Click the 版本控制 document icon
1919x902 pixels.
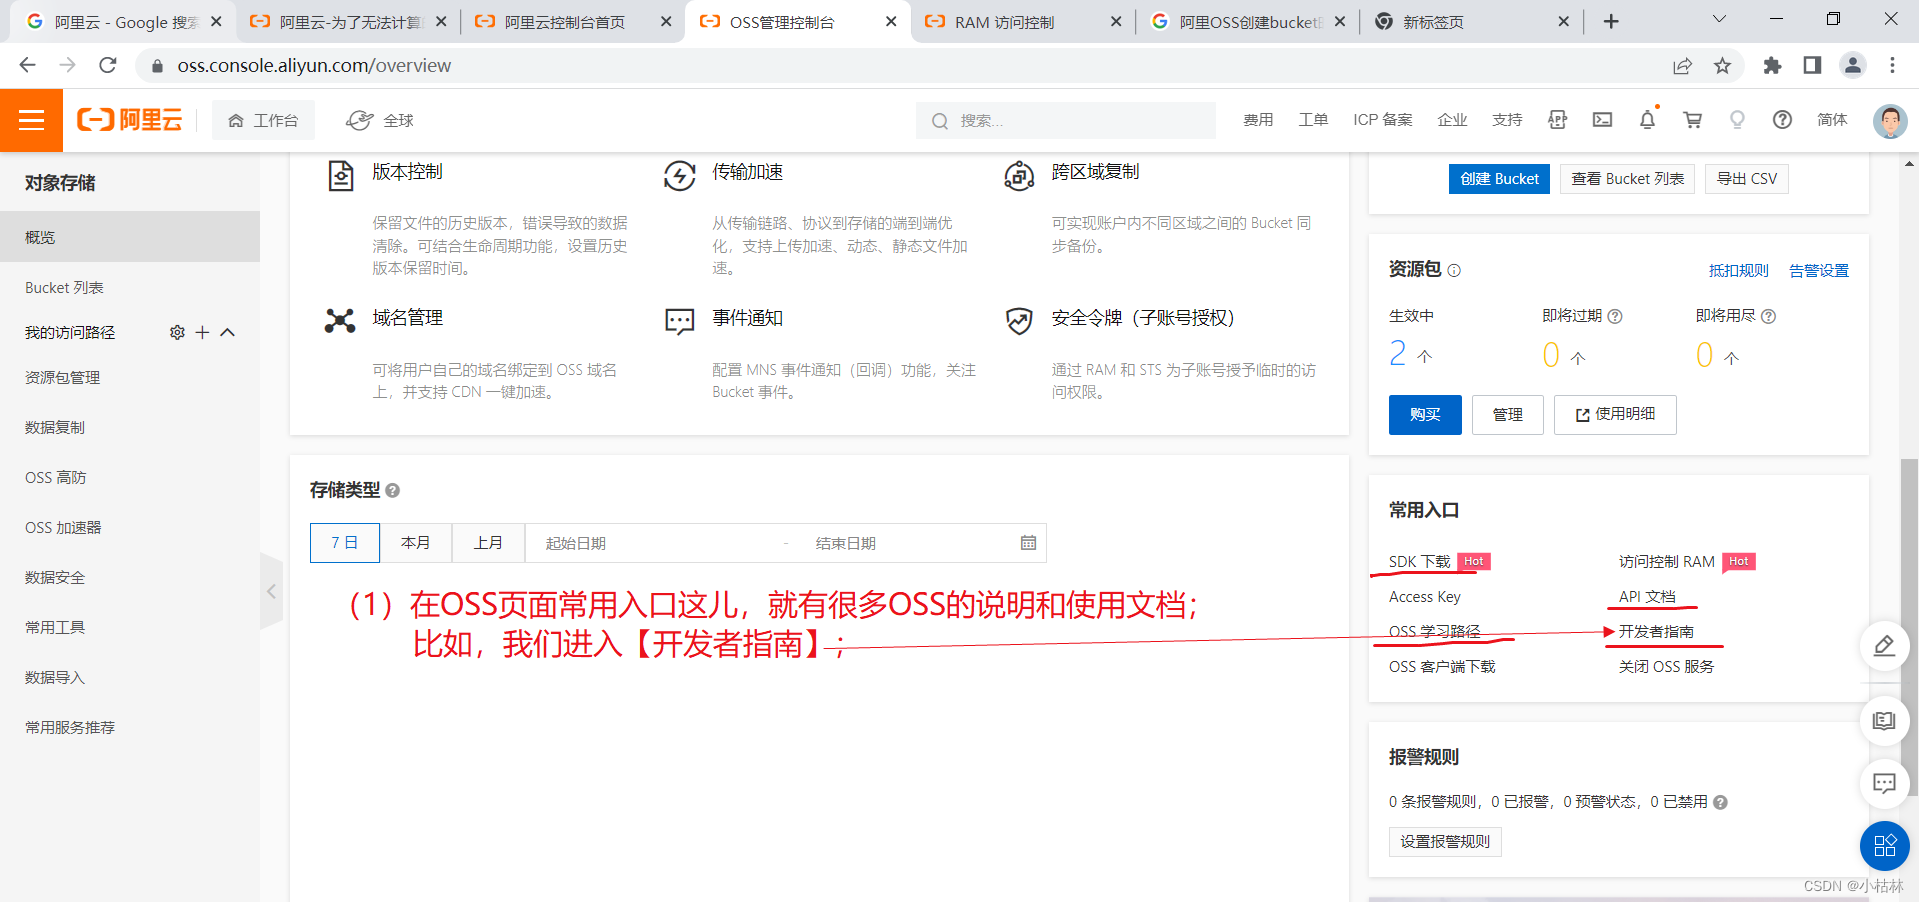click(x=341, y=175)
